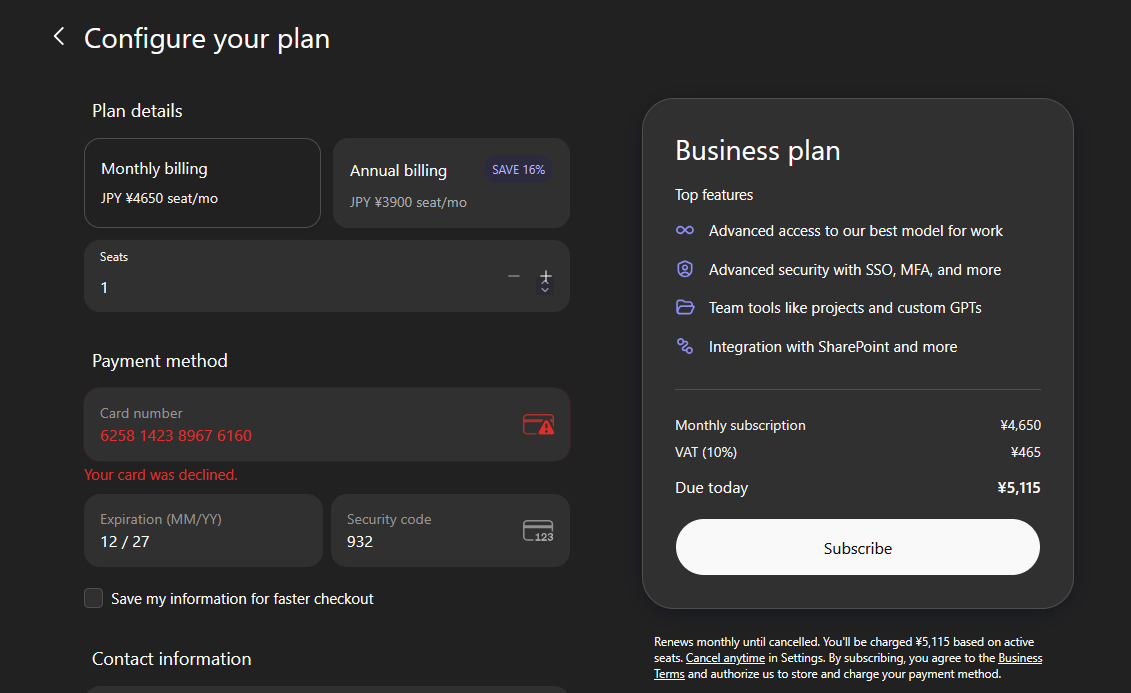
Task: Enable Save my information for faster checkout
Action: [94, 598]
